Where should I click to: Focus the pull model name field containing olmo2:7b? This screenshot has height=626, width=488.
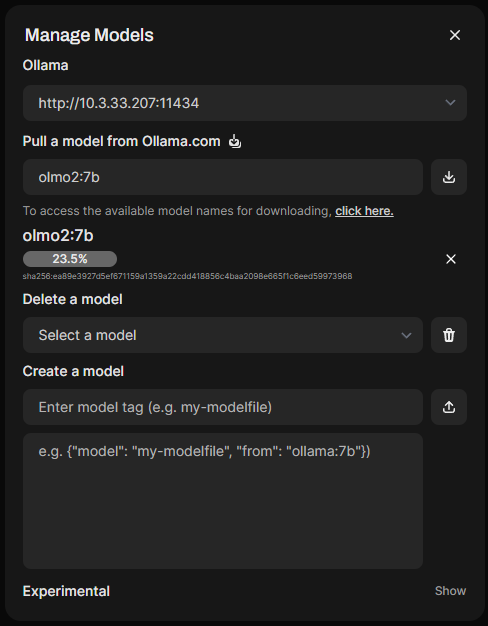[x=223, y=177]
